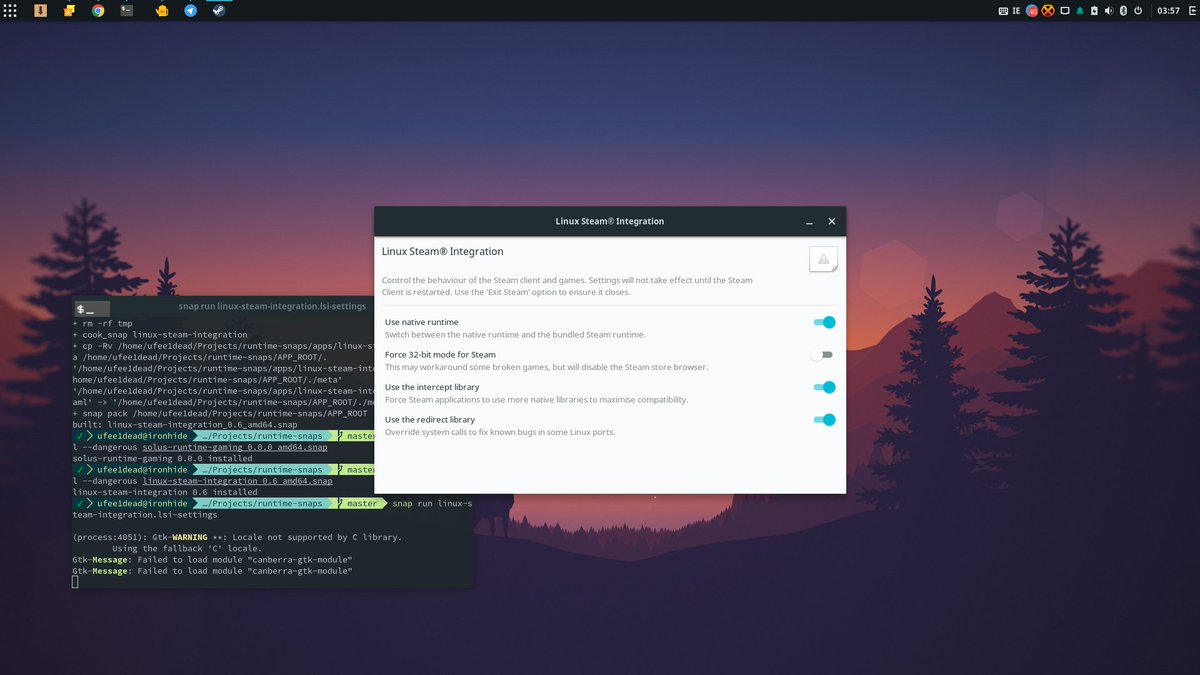Open the volume control icon
Viewport: 1200px width, 675px height.
[x=1108, y=10]
